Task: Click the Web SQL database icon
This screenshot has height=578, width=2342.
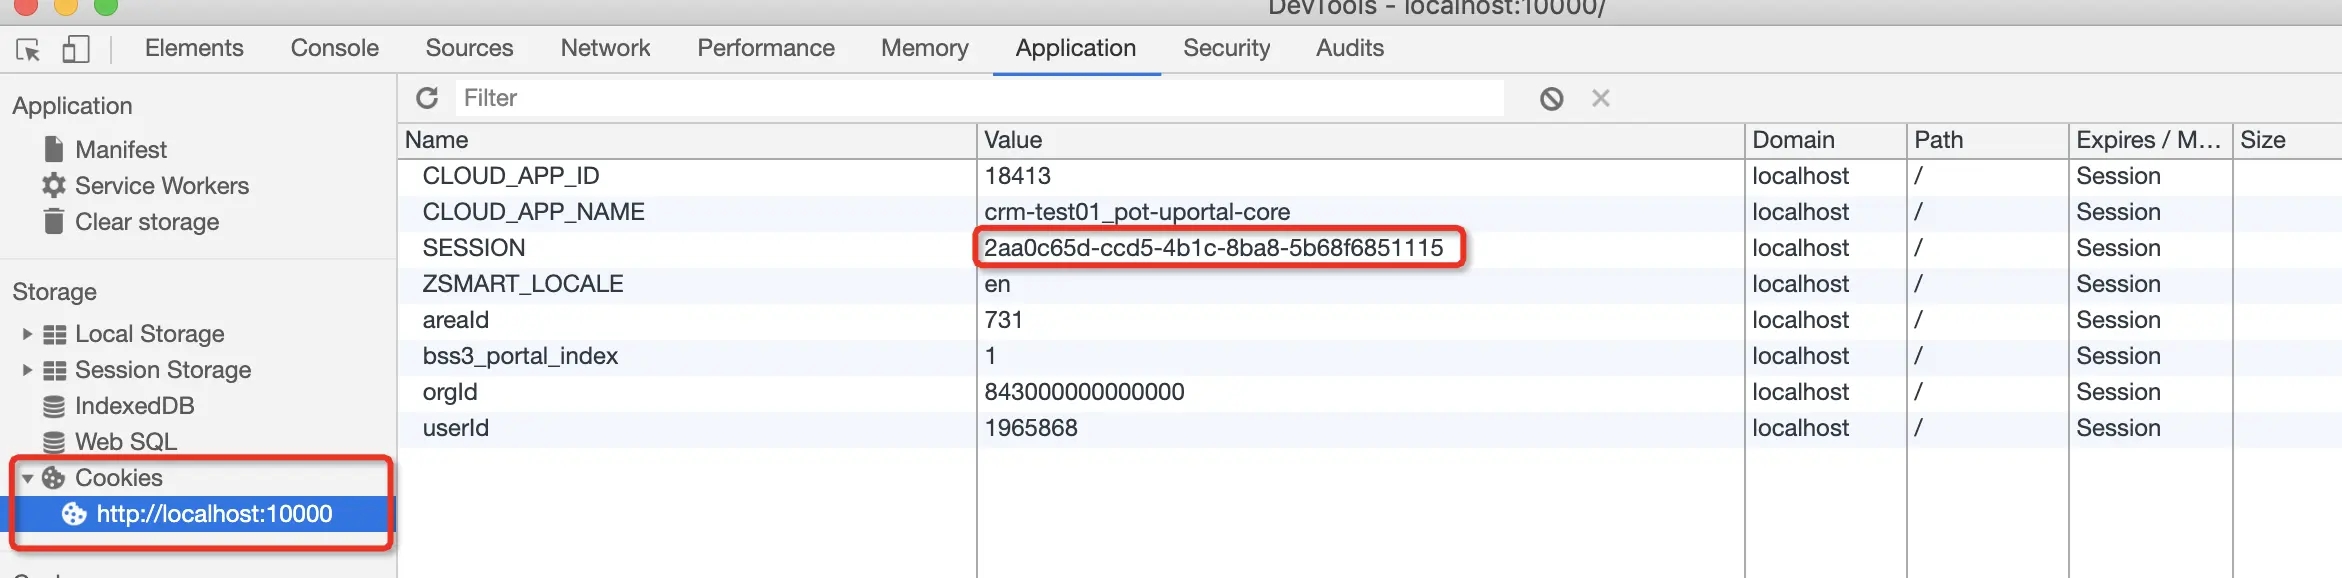Action: click(54, 442)
